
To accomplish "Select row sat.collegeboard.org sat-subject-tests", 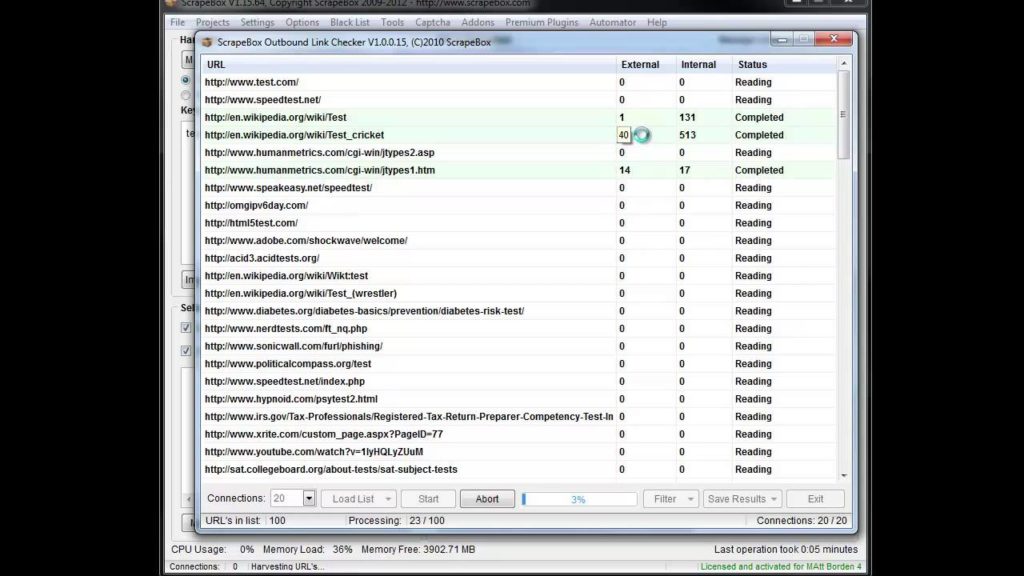I will (519, 470).
